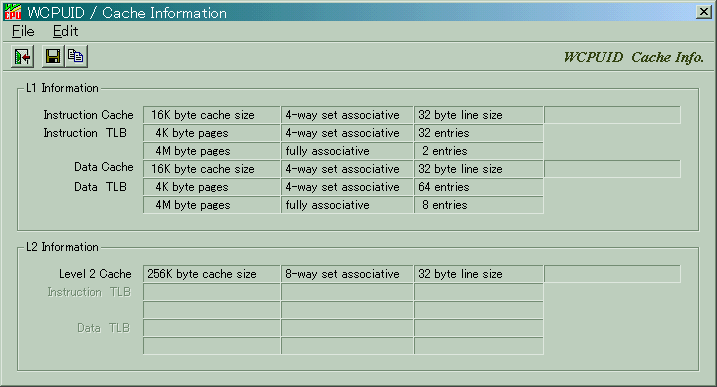The image size is (717, 387).
Task: Click the empty field beside Level 2 line size
Action: (612, 274)
